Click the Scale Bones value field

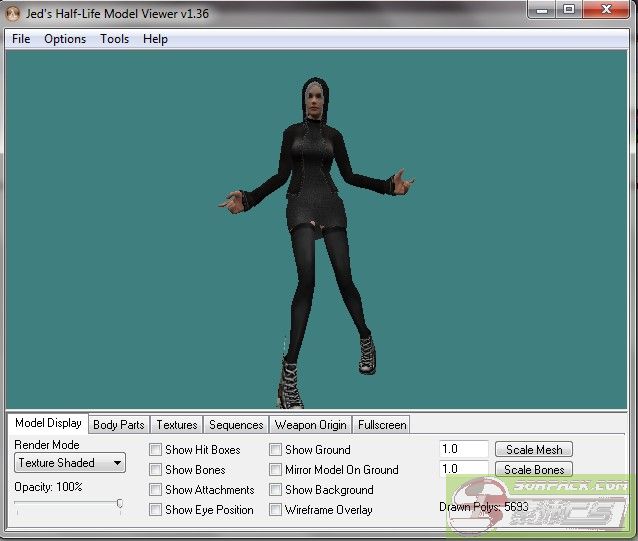[x=463, y=469]
